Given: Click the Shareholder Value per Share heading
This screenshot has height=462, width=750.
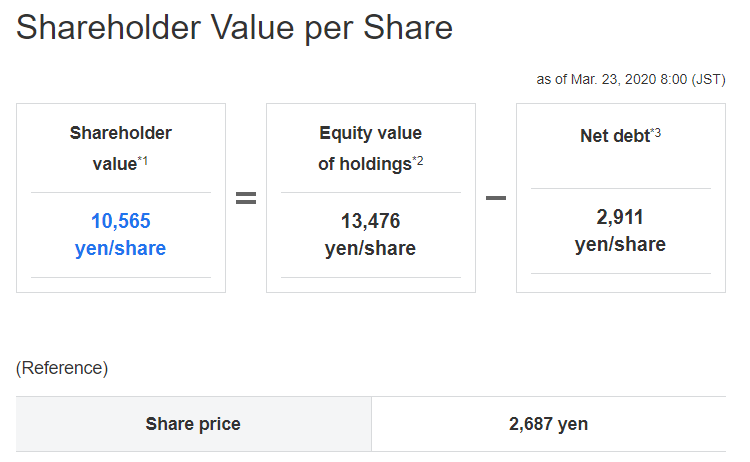Looking at the screenshot, I should pyautogui.click(x=235, y=28).
